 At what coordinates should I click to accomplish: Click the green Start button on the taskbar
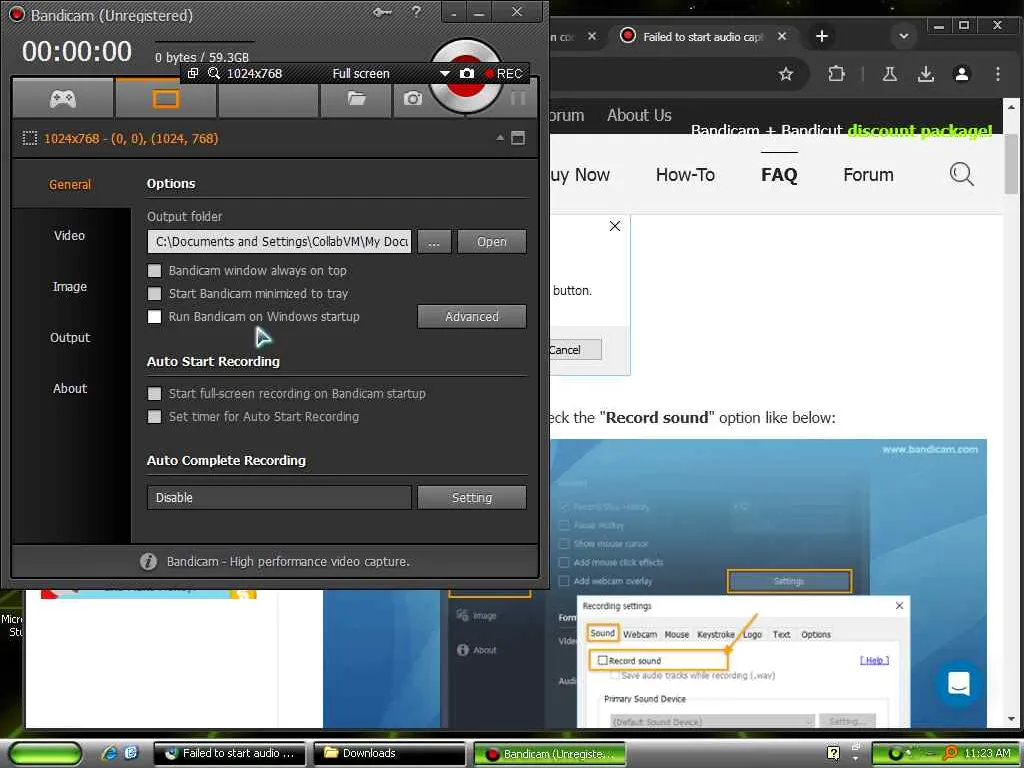coord(45,753)
